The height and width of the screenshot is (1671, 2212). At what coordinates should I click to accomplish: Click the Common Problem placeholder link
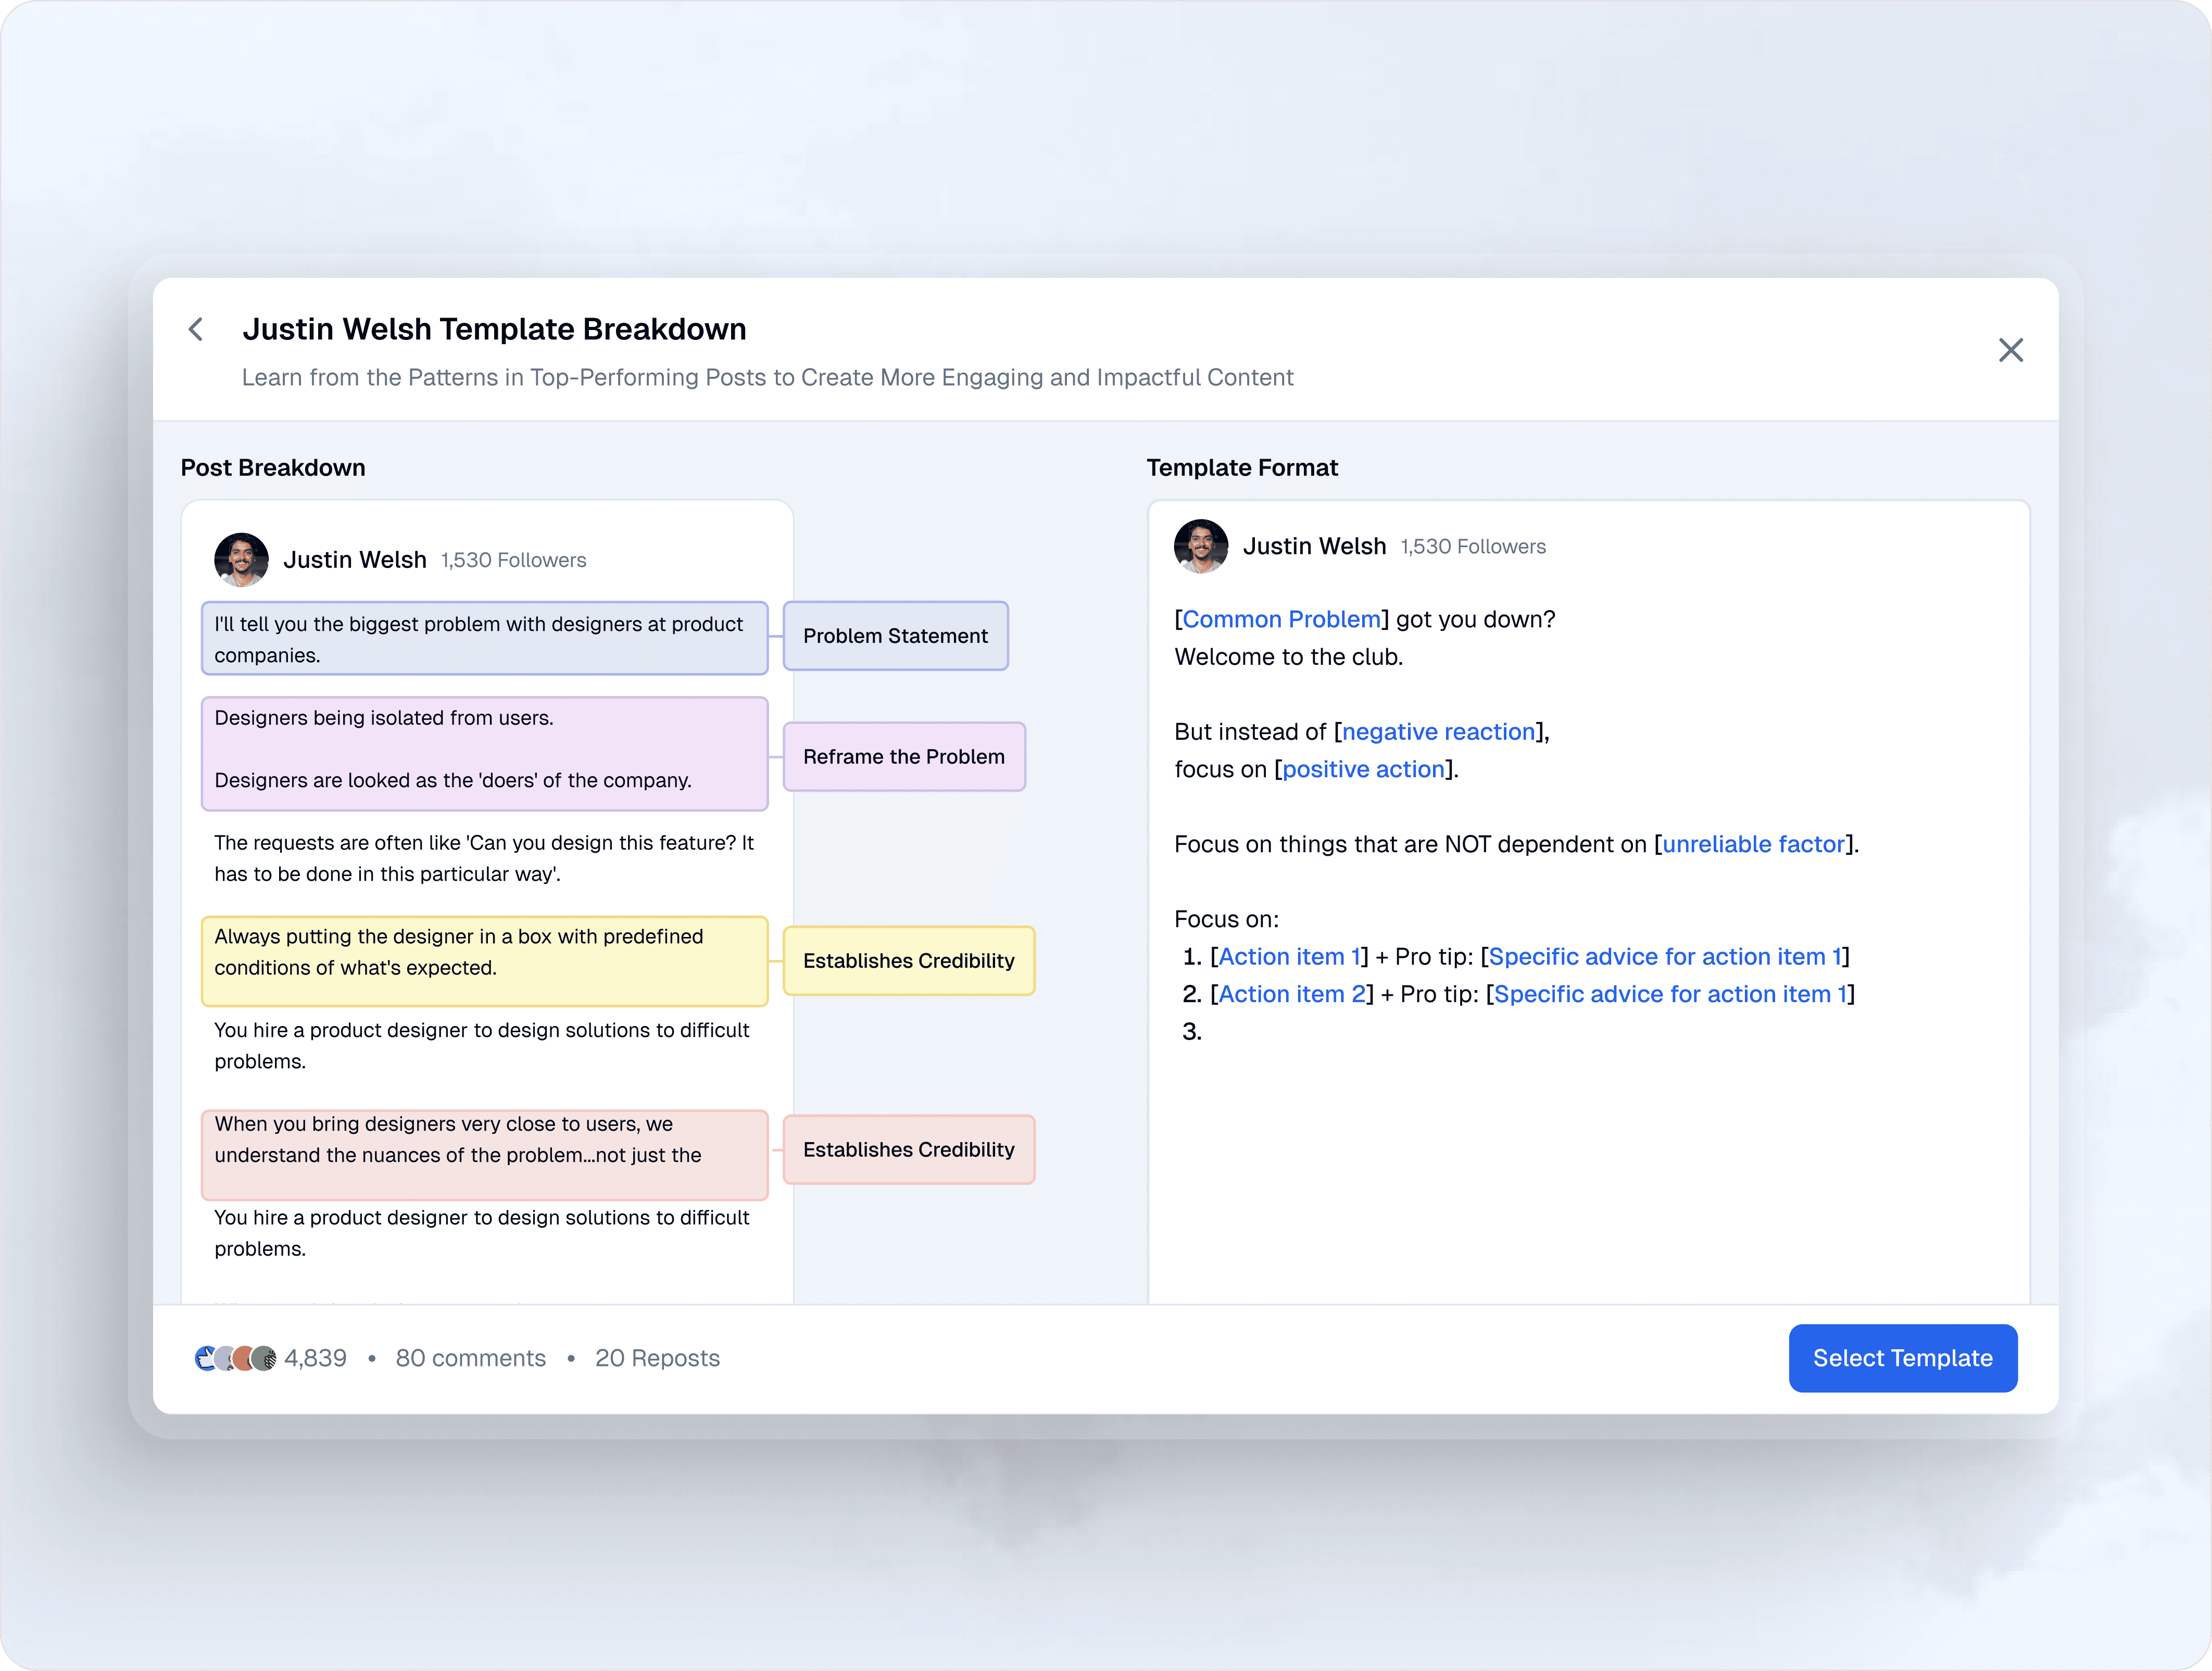[1281, 619]
